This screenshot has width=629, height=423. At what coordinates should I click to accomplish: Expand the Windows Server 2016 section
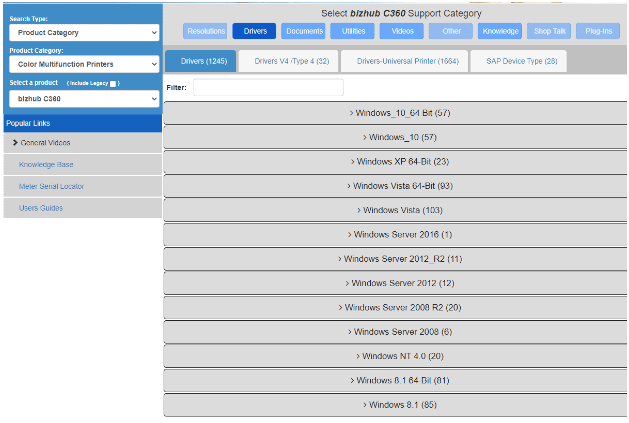coord(395,235)
